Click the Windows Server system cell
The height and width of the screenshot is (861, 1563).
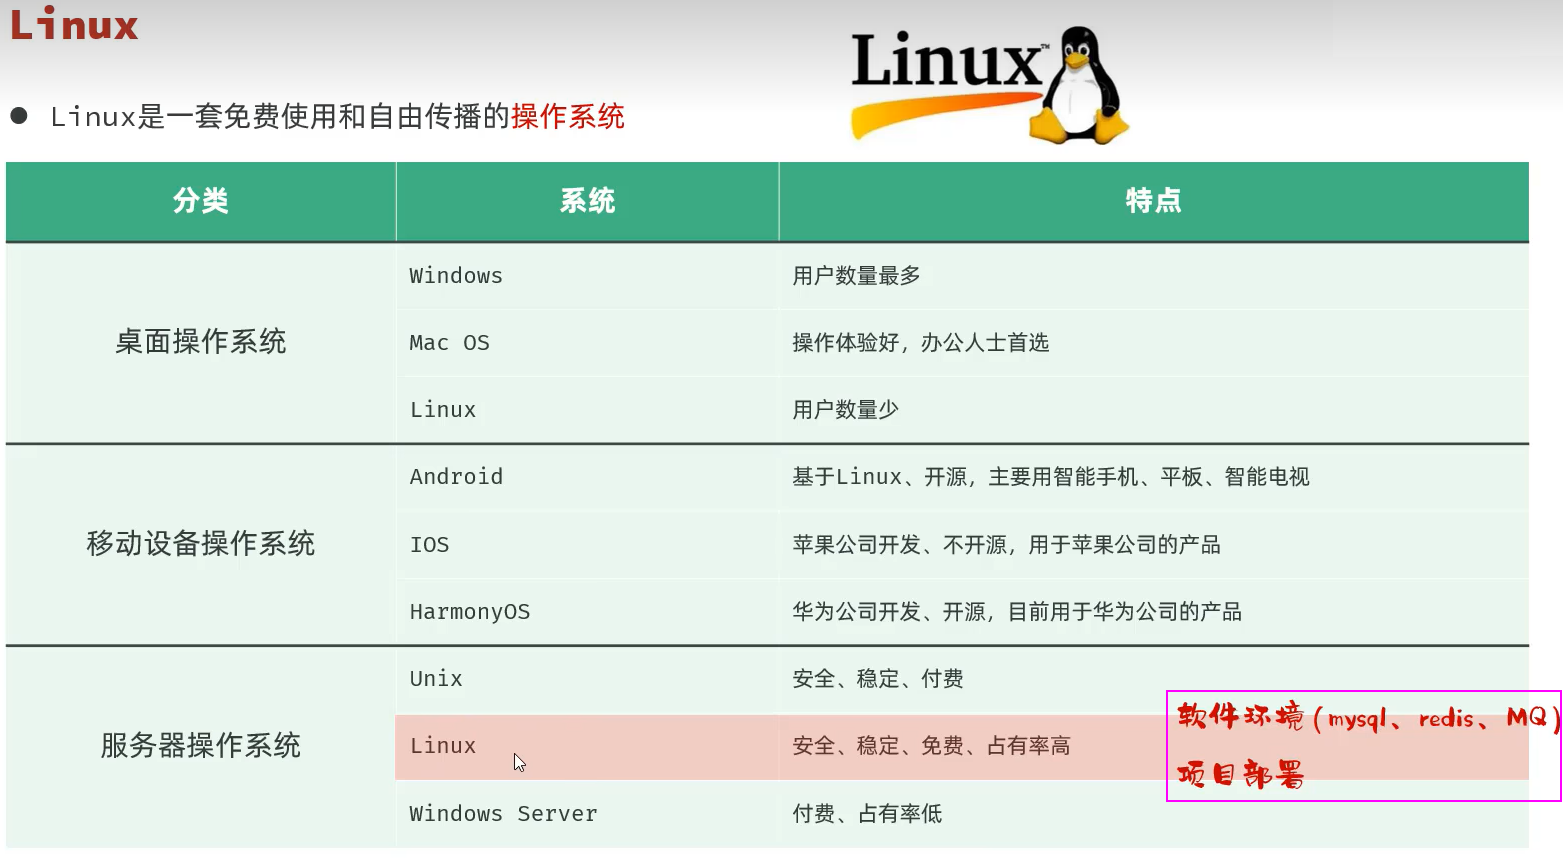(x=503, y=814)
